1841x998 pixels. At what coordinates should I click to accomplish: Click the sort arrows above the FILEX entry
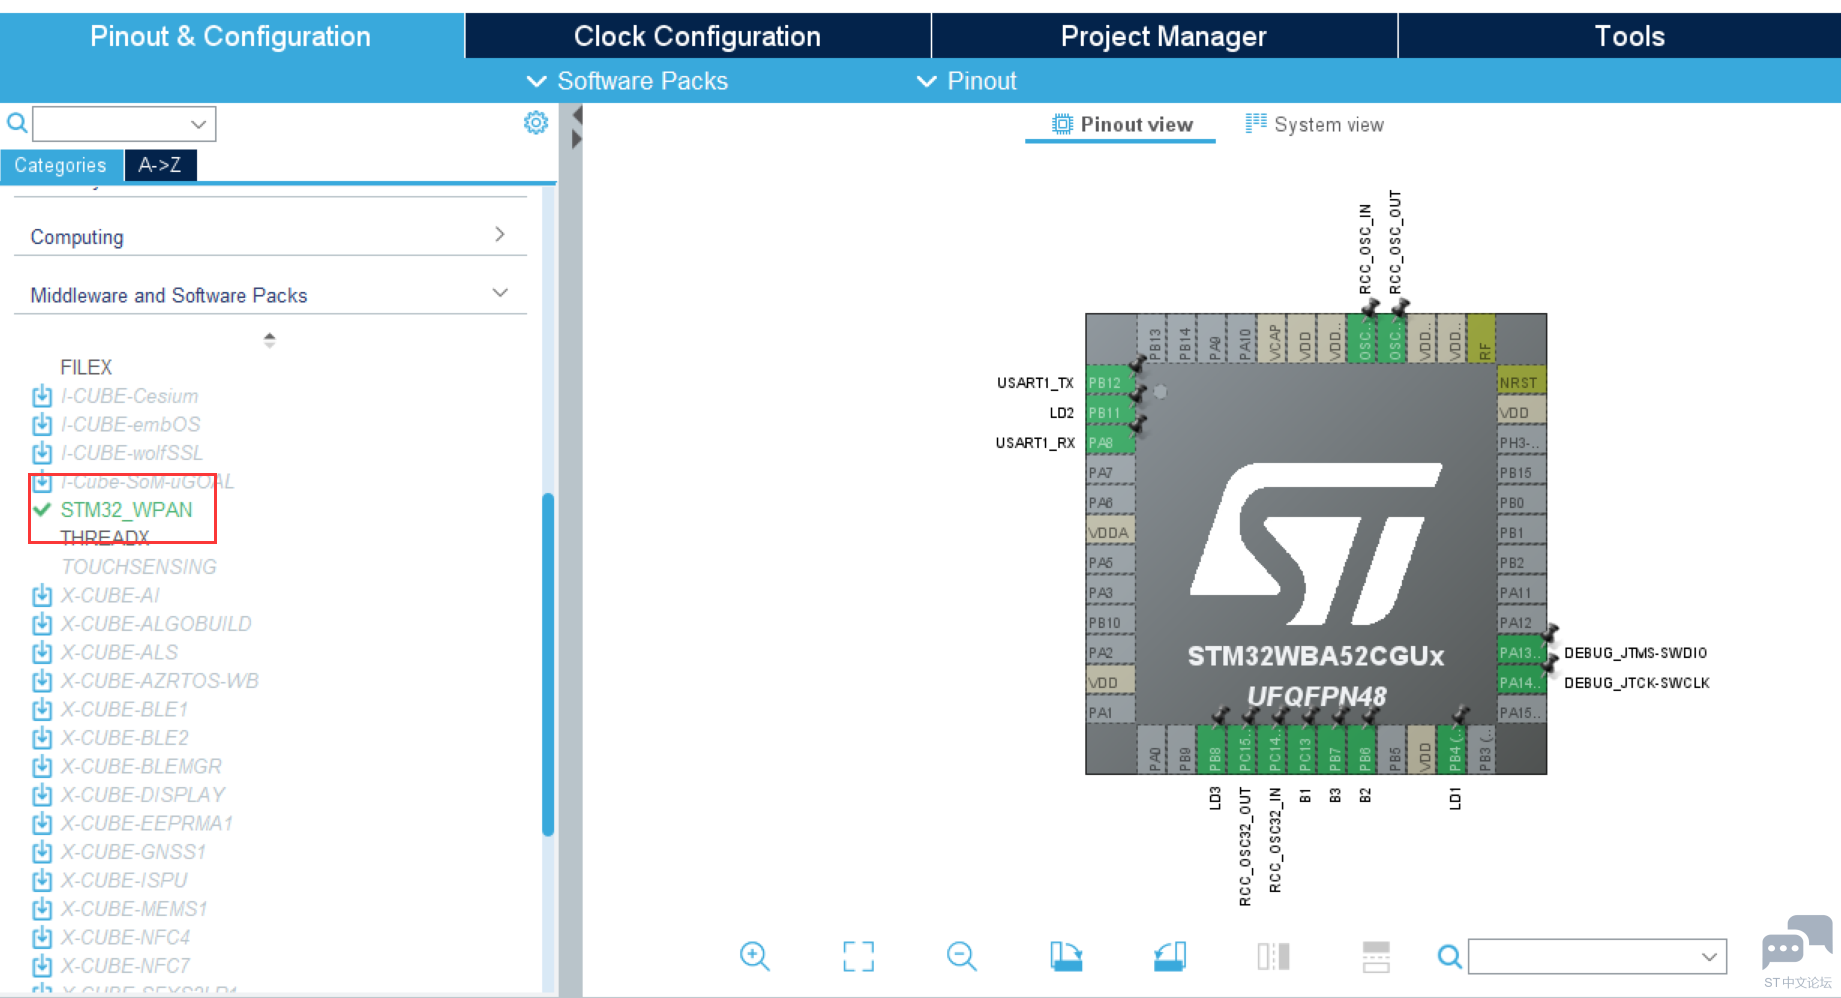click(269, 340)
